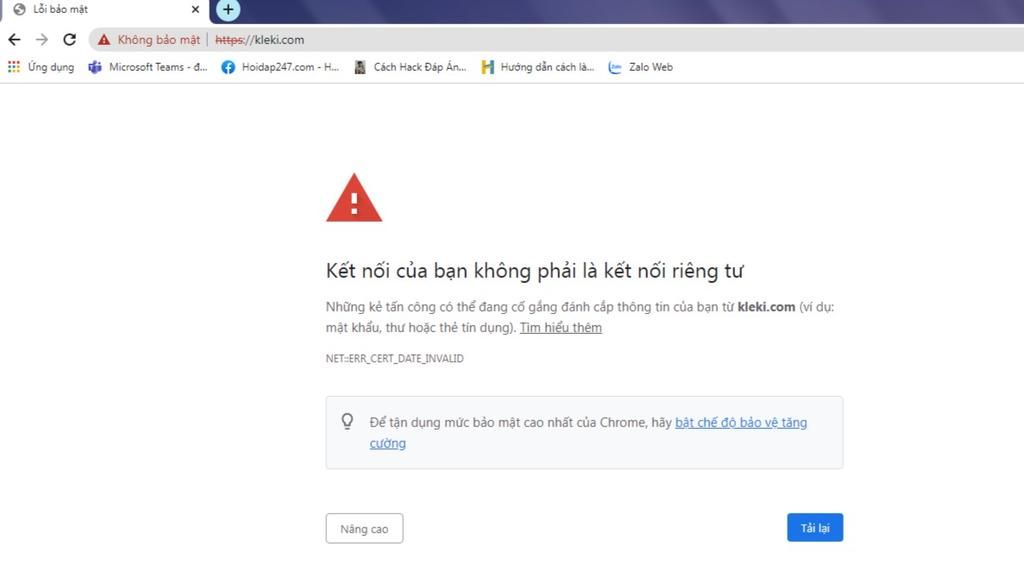Click the Không bảo mật warning indicator
Viewport: 1024px width, 566px height.
149,40
